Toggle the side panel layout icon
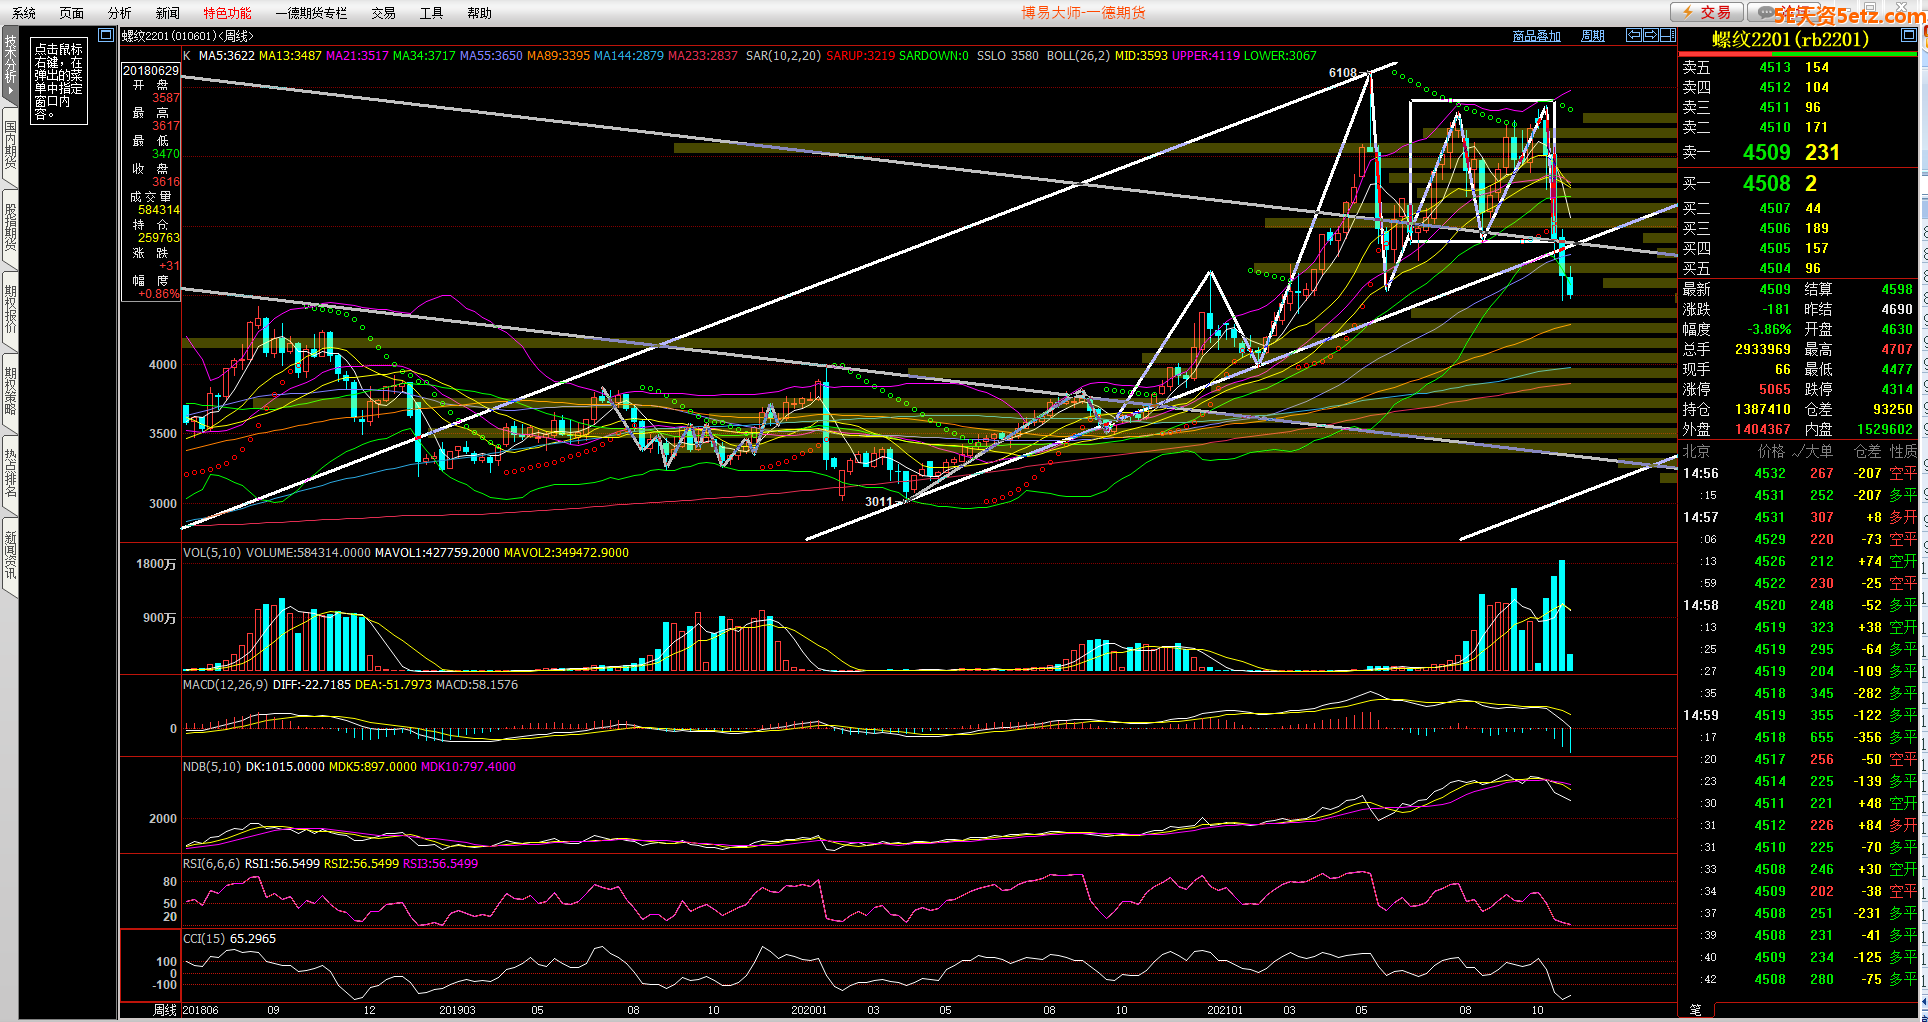Viewport: 1928px width, 1022px height. [x=1668, y=35]
